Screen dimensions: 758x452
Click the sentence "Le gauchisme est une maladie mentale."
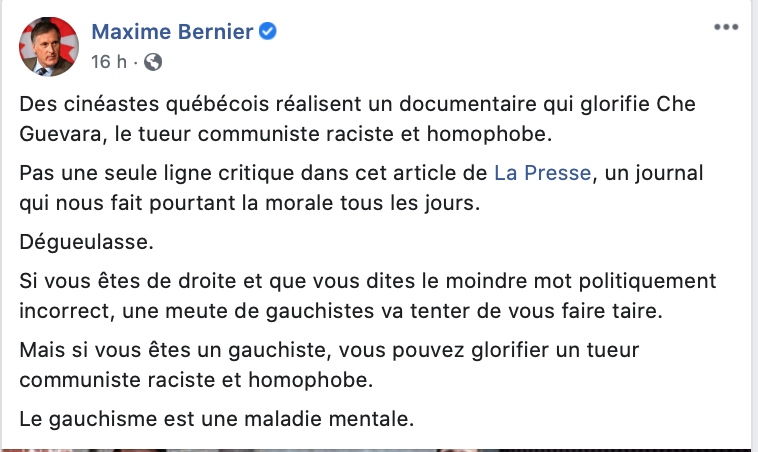coord(217,419)
